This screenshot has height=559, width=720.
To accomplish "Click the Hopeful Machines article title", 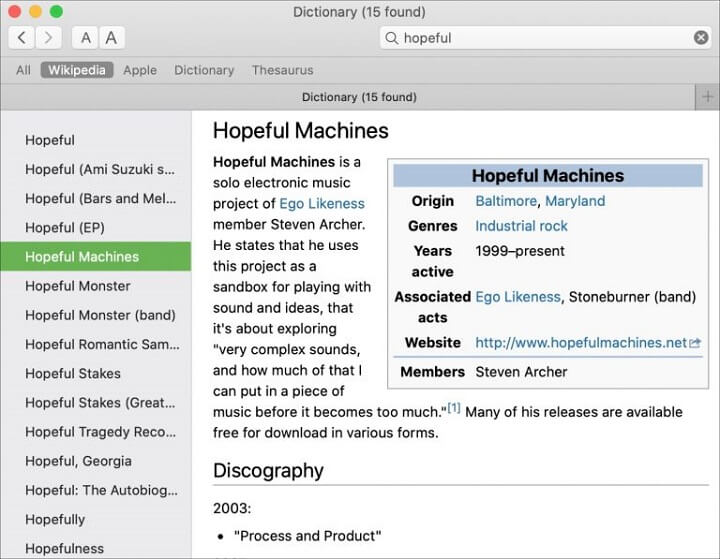I will coord(301,130).
